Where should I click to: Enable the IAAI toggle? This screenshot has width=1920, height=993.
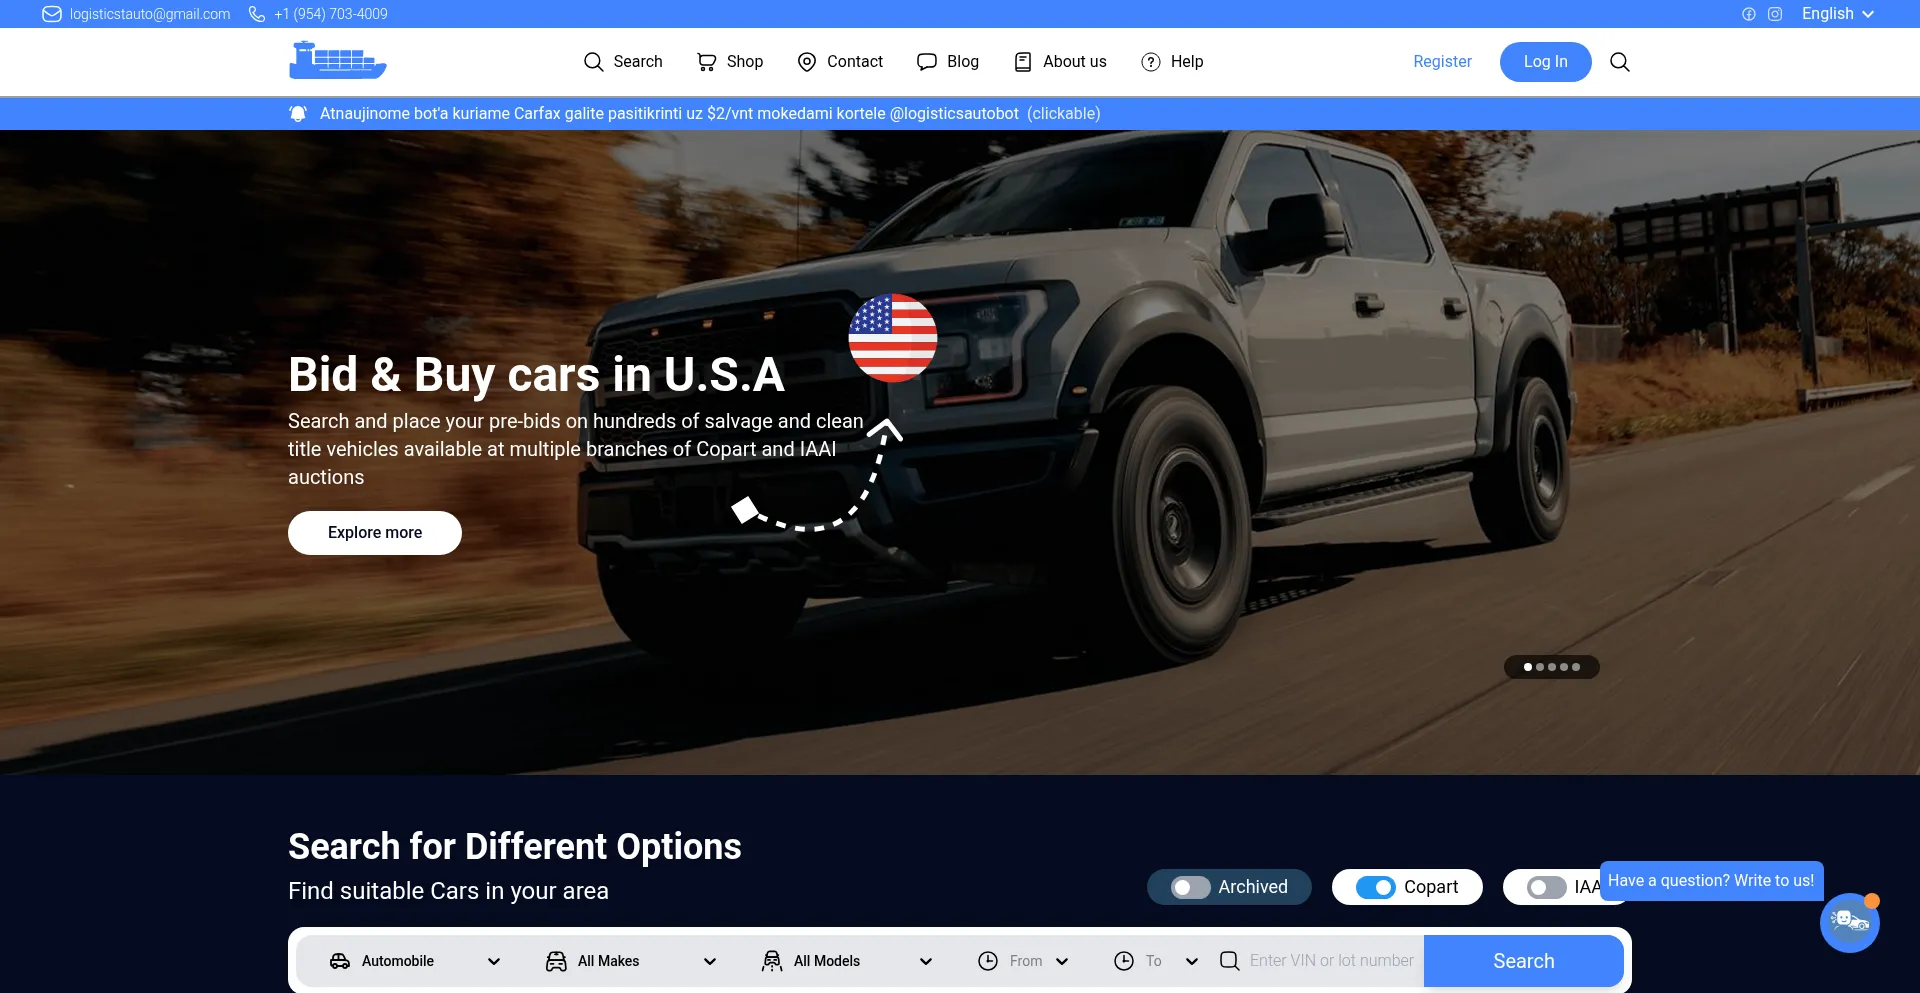point(1546,887)
